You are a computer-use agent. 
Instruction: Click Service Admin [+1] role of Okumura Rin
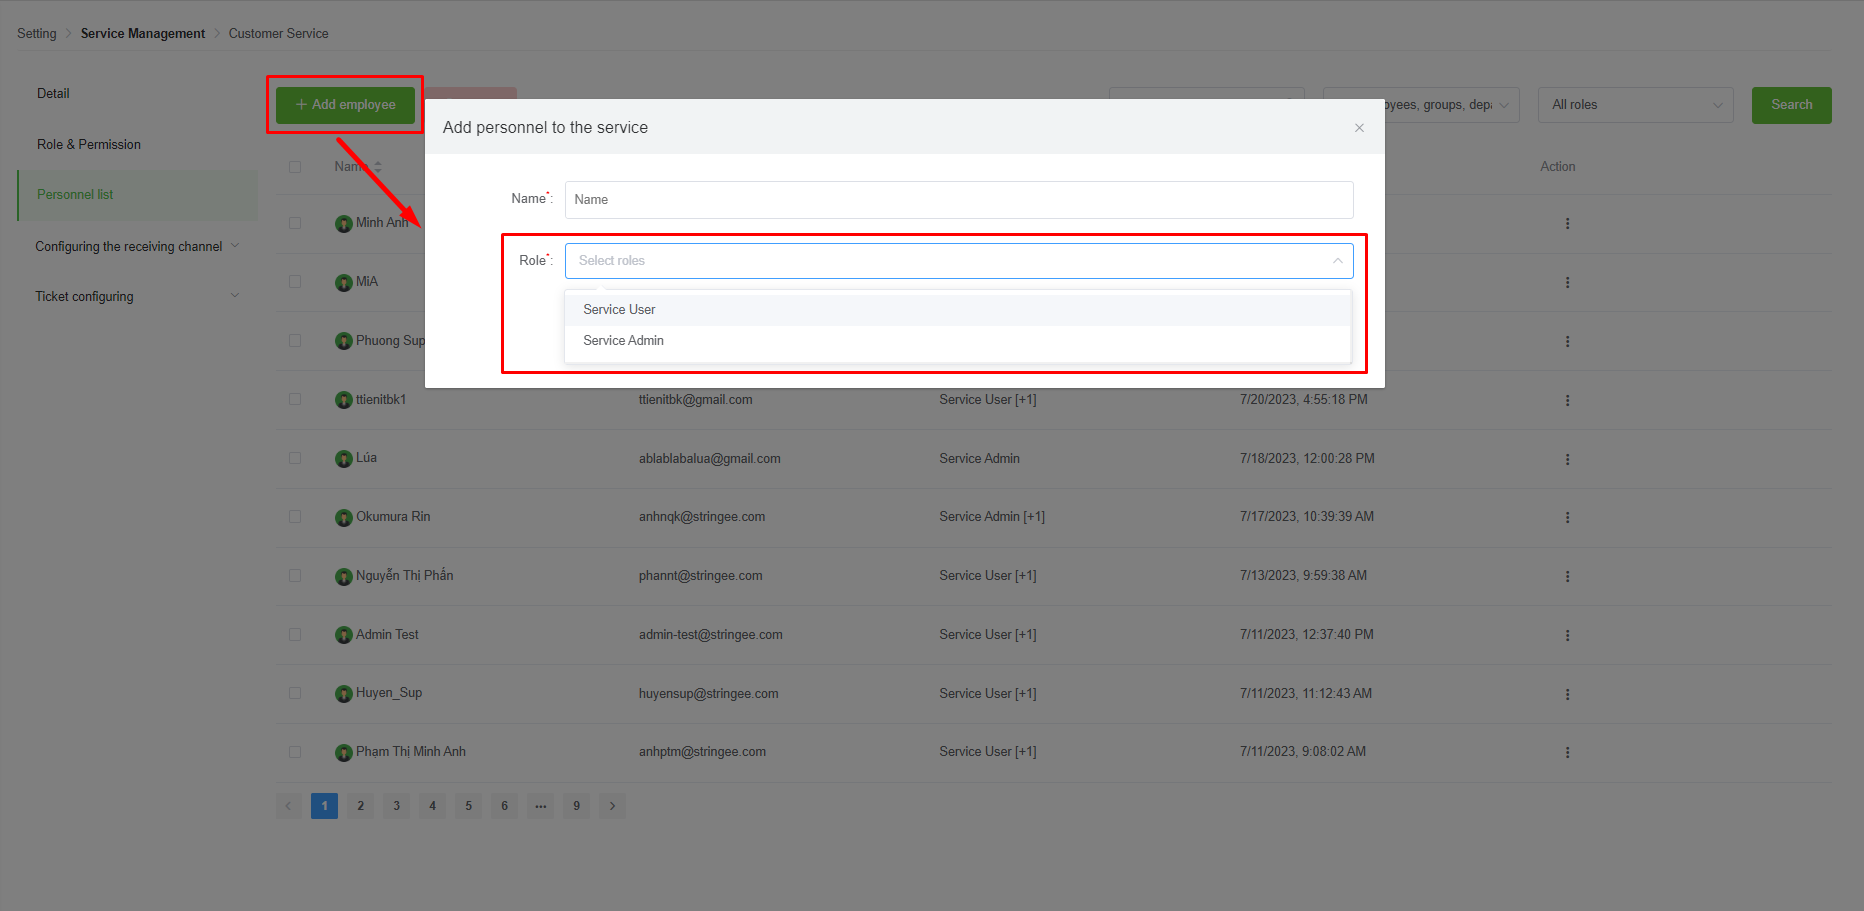tap(992, 517)
